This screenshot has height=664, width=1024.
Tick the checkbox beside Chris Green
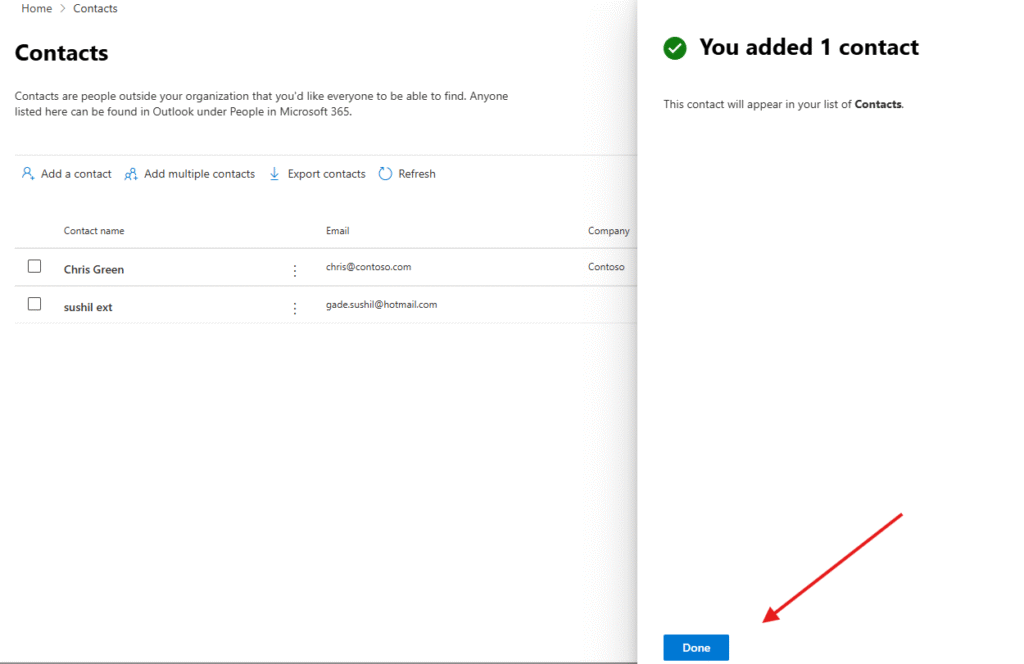(x=34, y=266)
